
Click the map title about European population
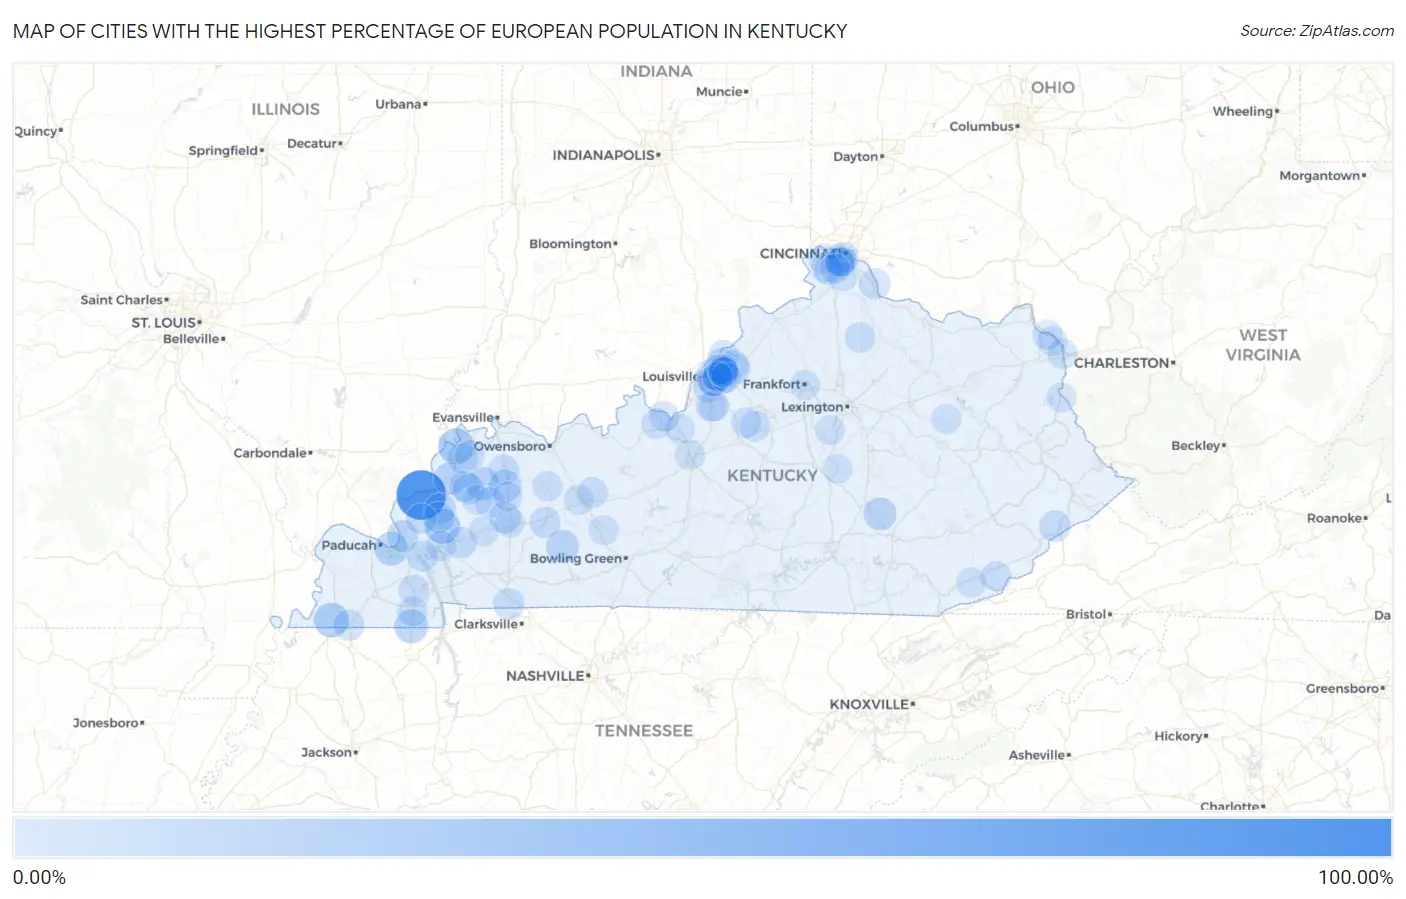430,31
